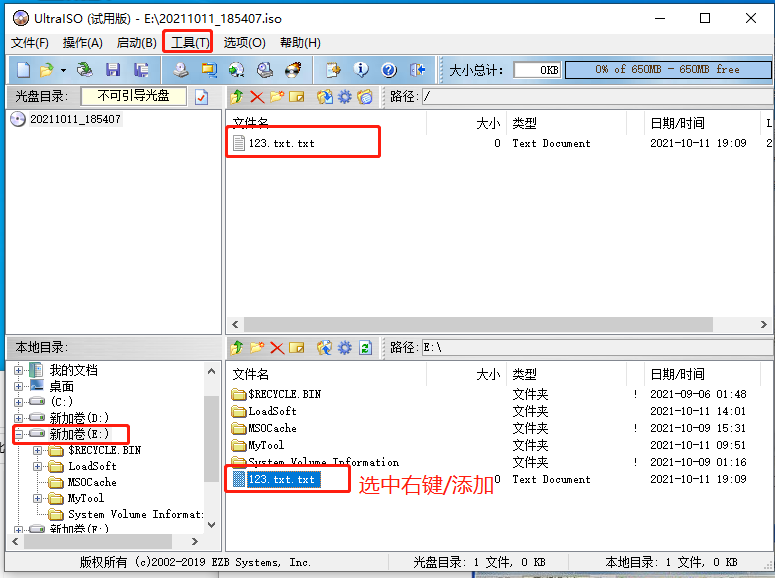Image resolution: width=775 pixels, height=578 pixels.
Task: Open the 帮助(H) menu
Action: click(300, 43)
